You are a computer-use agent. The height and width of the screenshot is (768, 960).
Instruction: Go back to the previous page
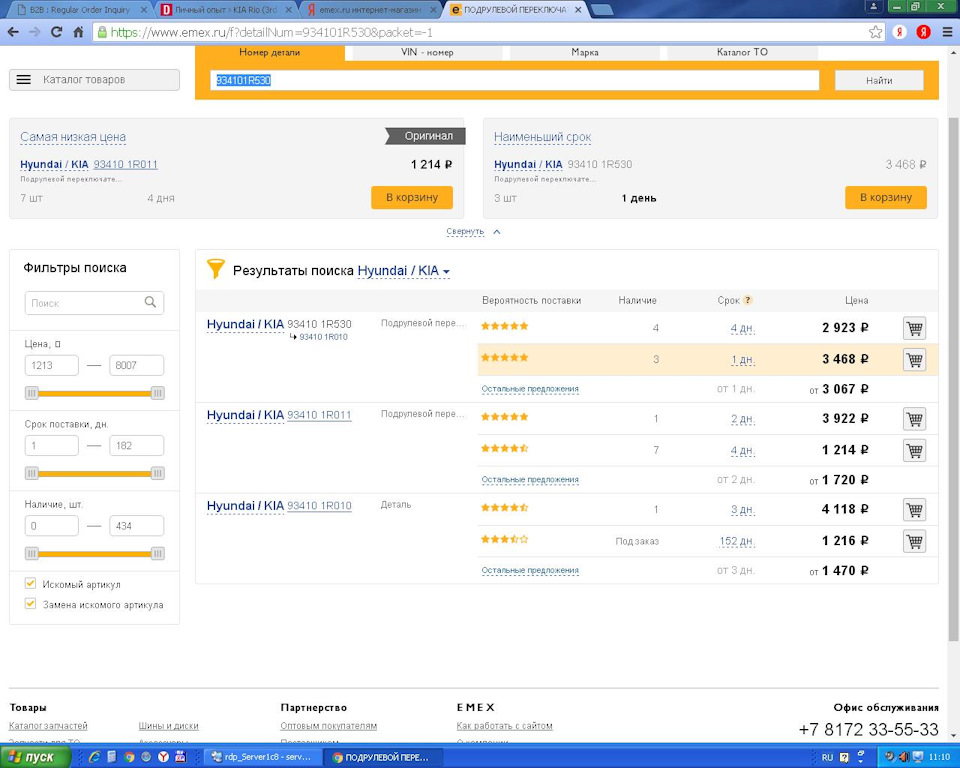tap(13, 32)
